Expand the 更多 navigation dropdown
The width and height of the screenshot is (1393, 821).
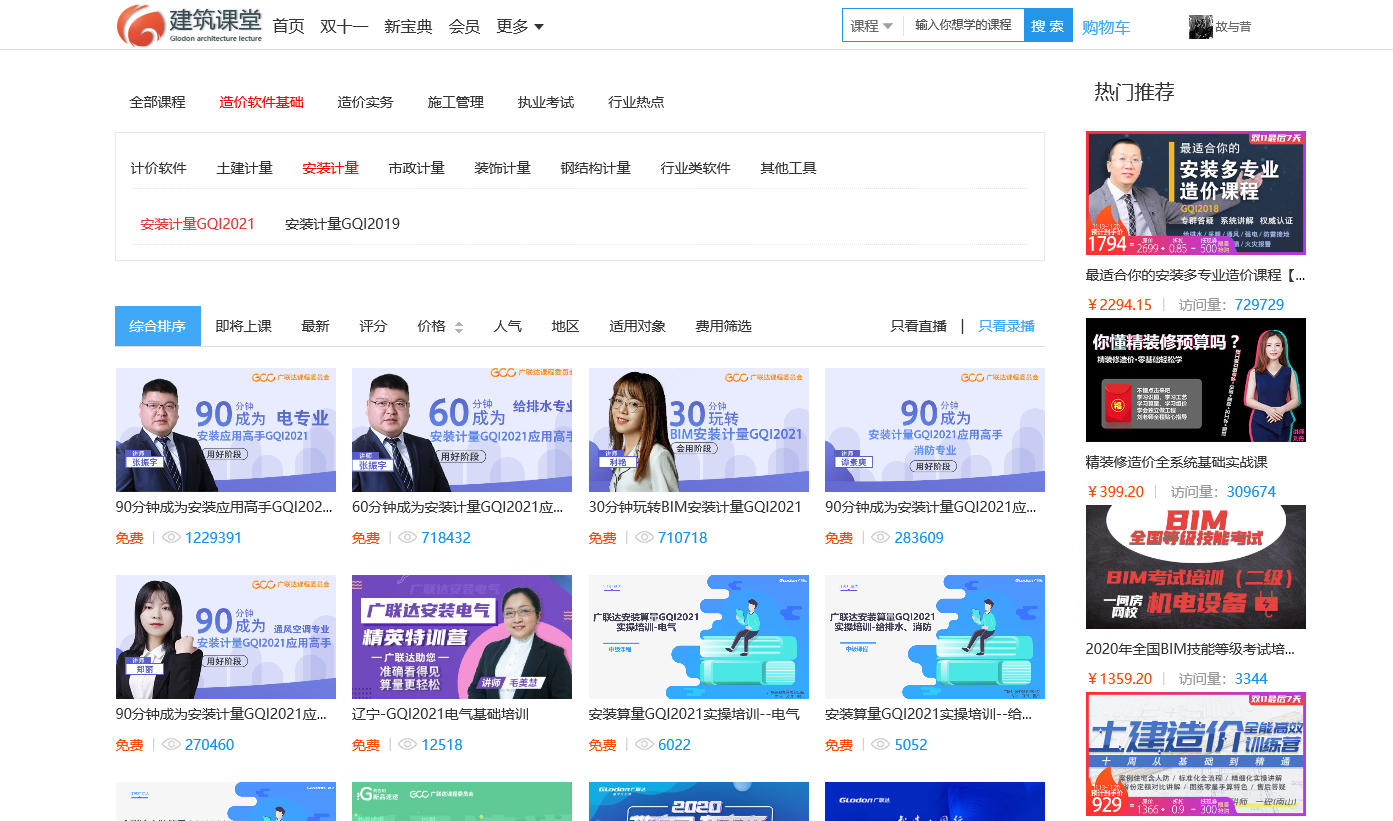coord(520,26)
